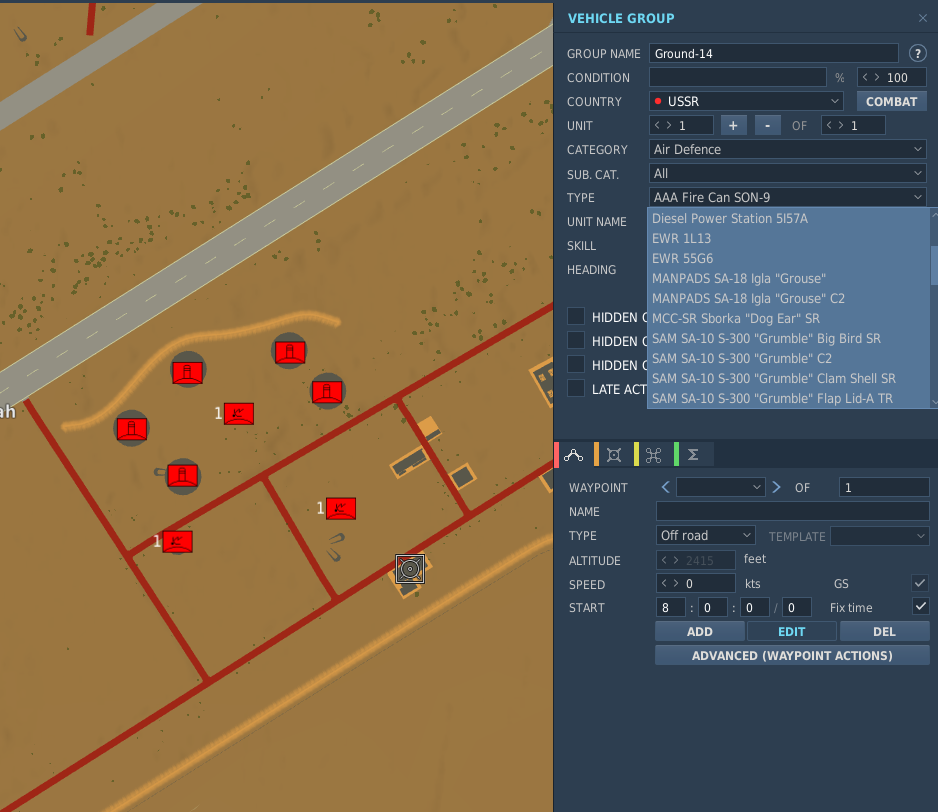Open the COUNTRY dropdown showing USSR

746,101
